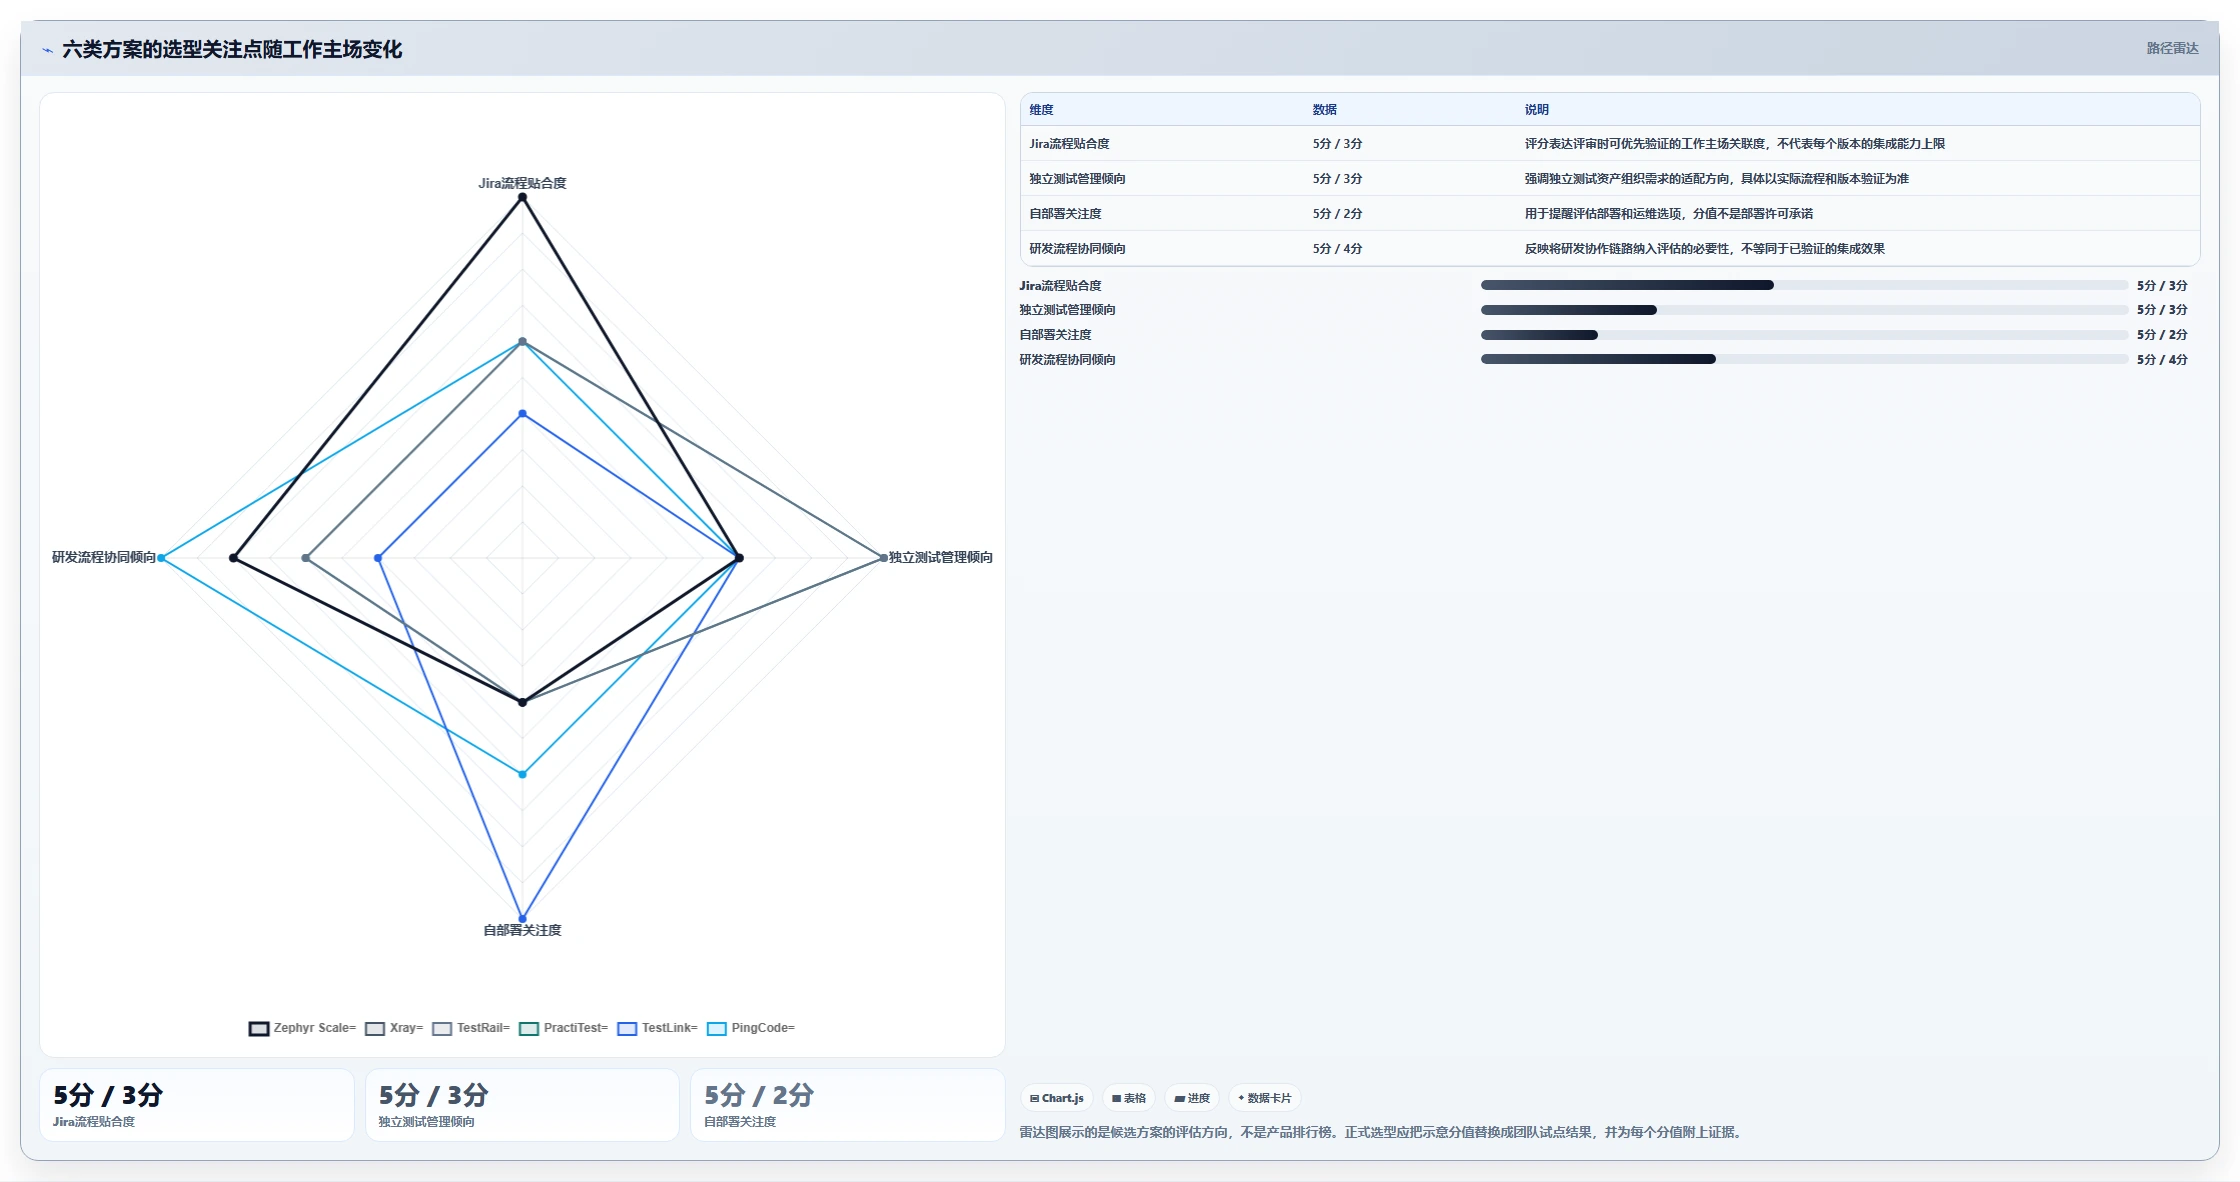Viewport: 2240px width, 1182px height.
Task: Click 5分 / 3分 beside Jira流程贴合度 progress bar
Action: 2162,285
